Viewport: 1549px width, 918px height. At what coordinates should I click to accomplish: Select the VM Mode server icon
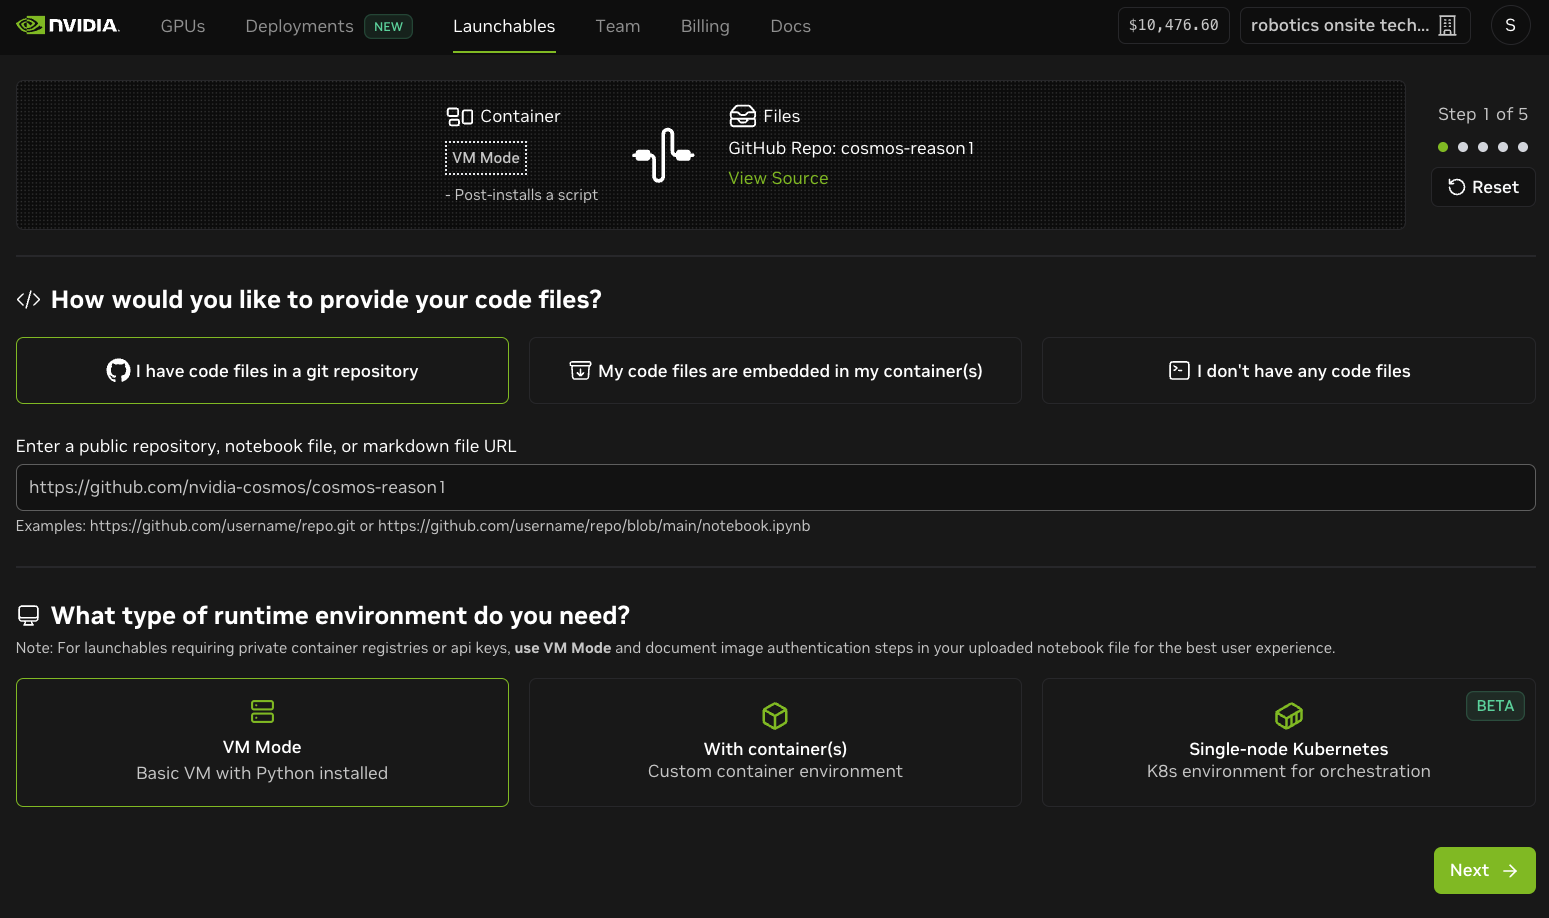click(262, 712)
